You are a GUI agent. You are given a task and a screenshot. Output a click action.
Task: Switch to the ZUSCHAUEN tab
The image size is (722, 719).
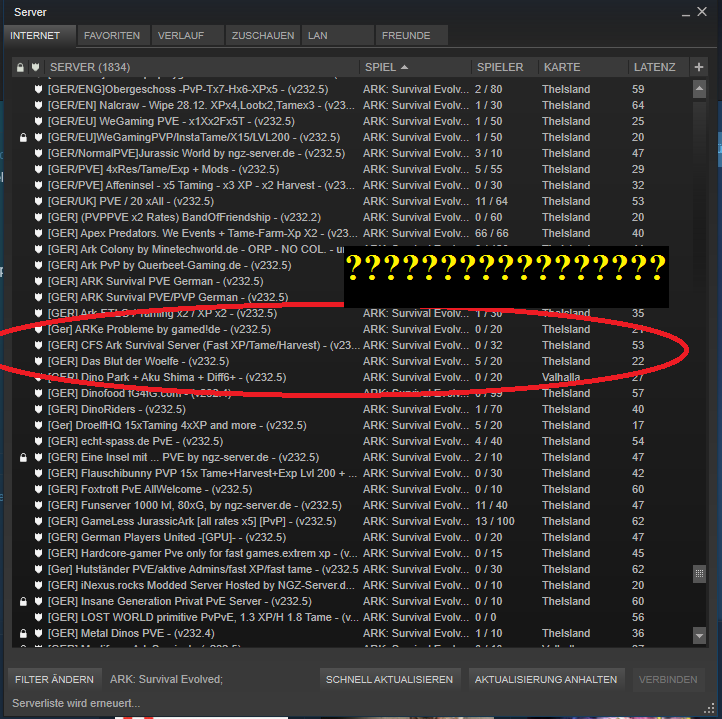[x=262, y=35]
